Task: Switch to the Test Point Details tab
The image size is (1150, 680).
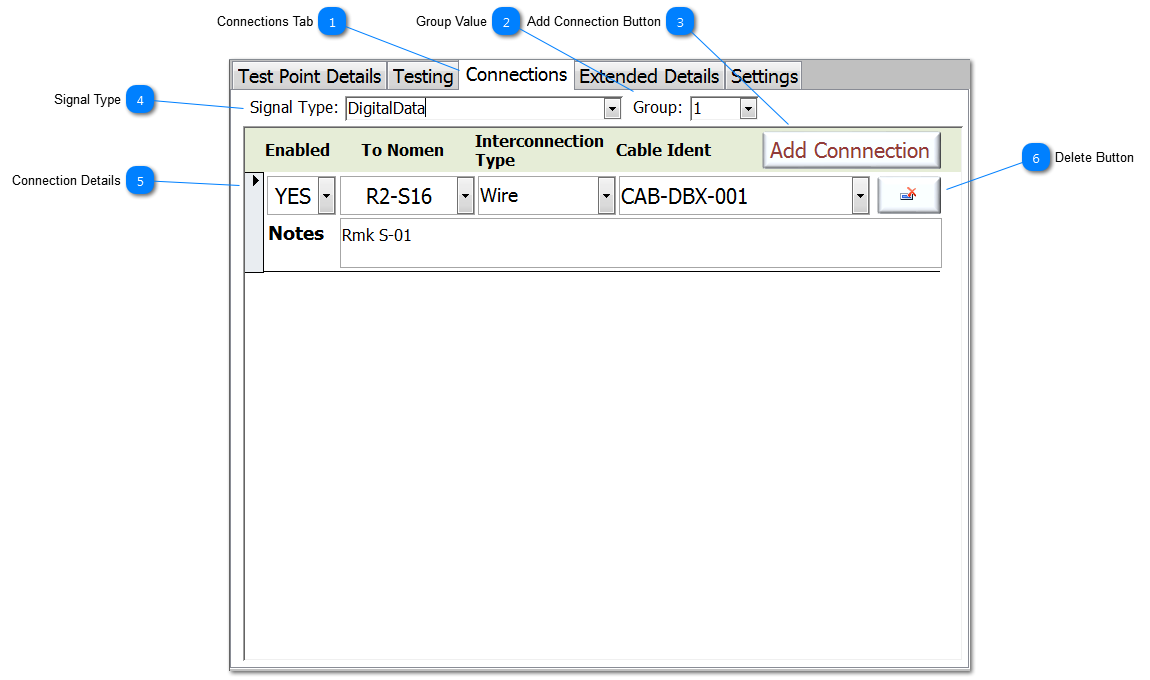Action: point(309,76)
